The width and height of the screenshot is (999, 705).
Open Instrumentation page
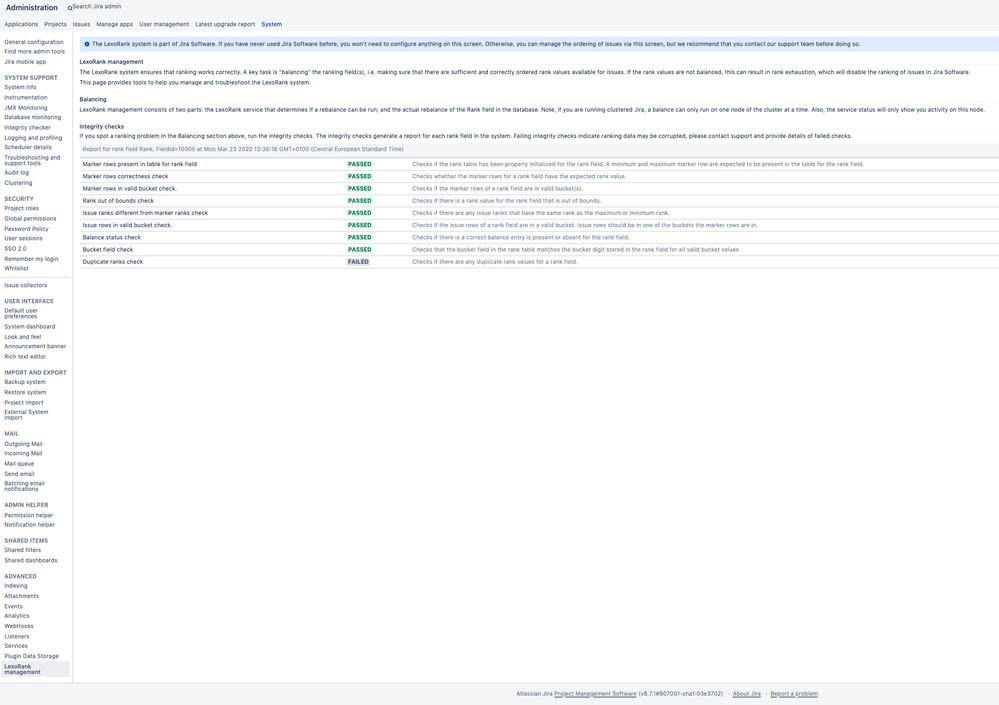point(25,97)
